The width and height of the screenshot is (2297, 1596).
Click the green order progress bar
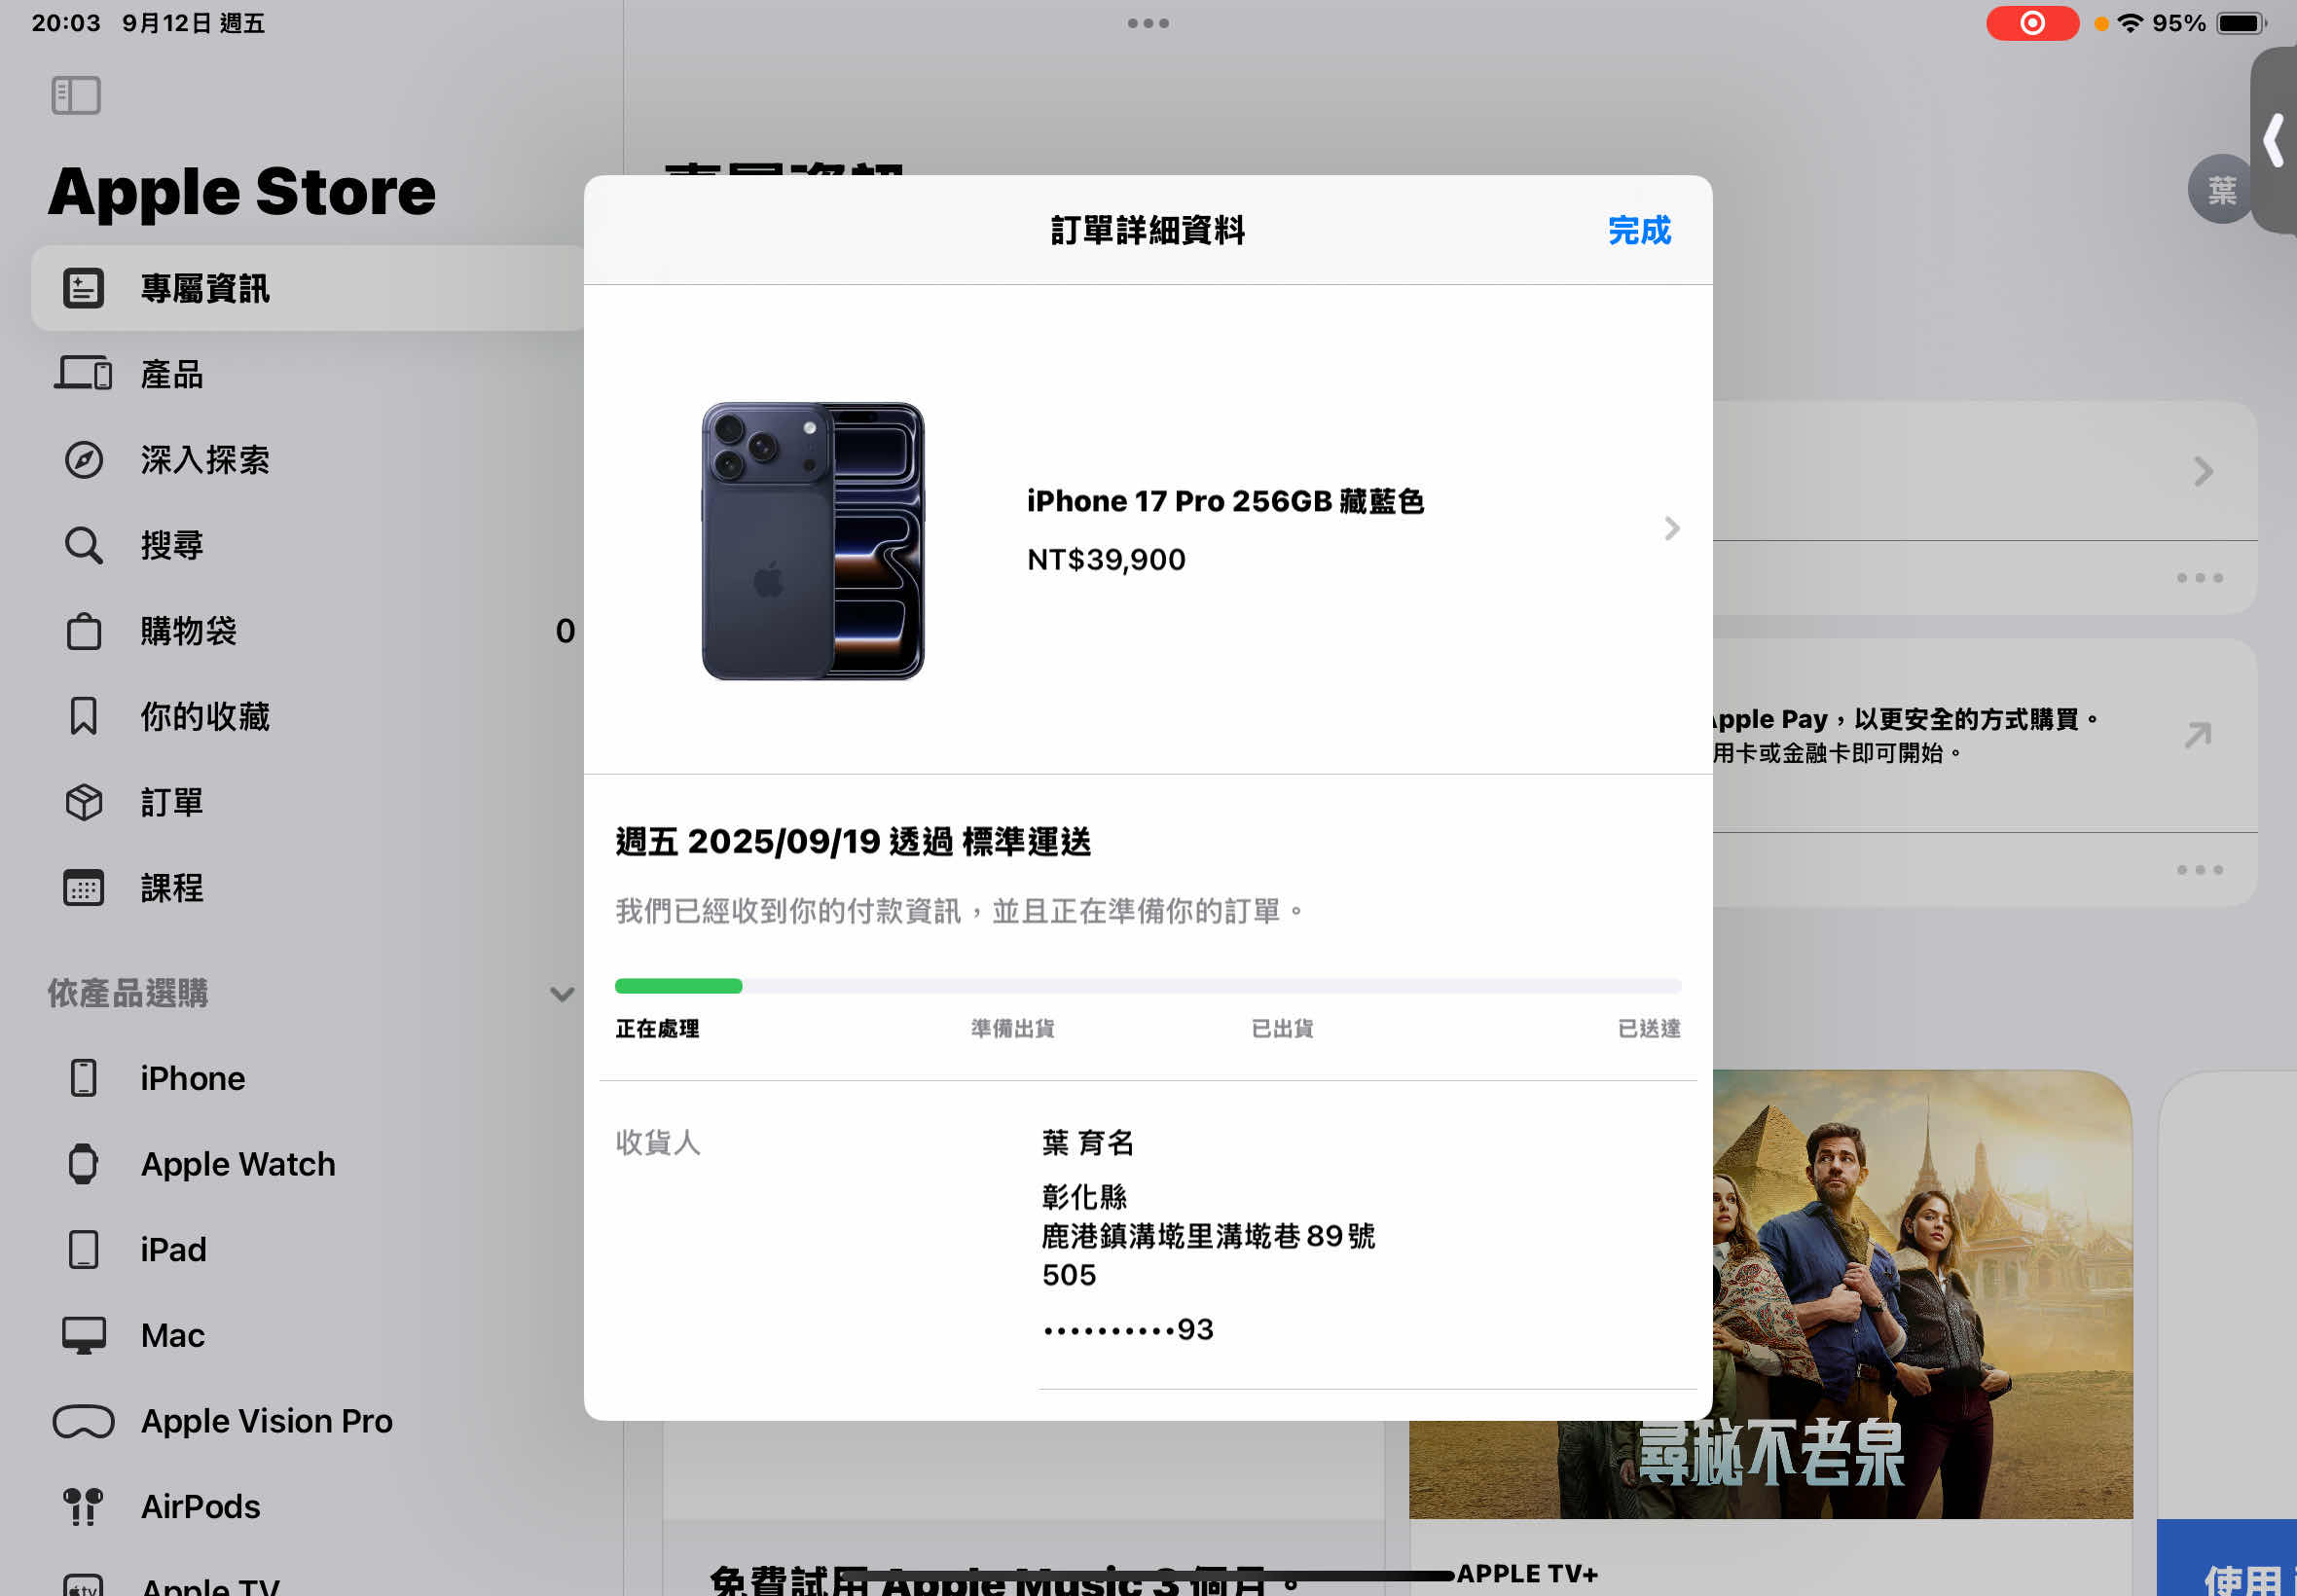click(x=679, y=986)
